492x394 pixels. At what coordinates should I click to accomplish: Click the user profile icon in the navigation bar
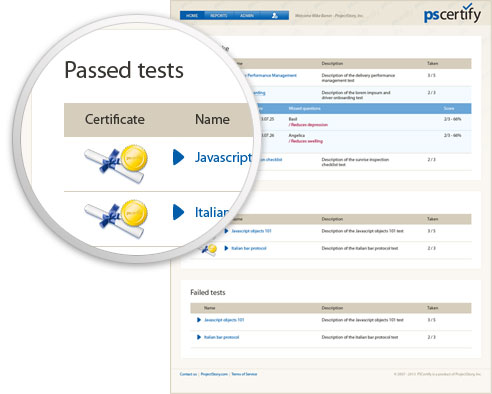coord(275,15)
